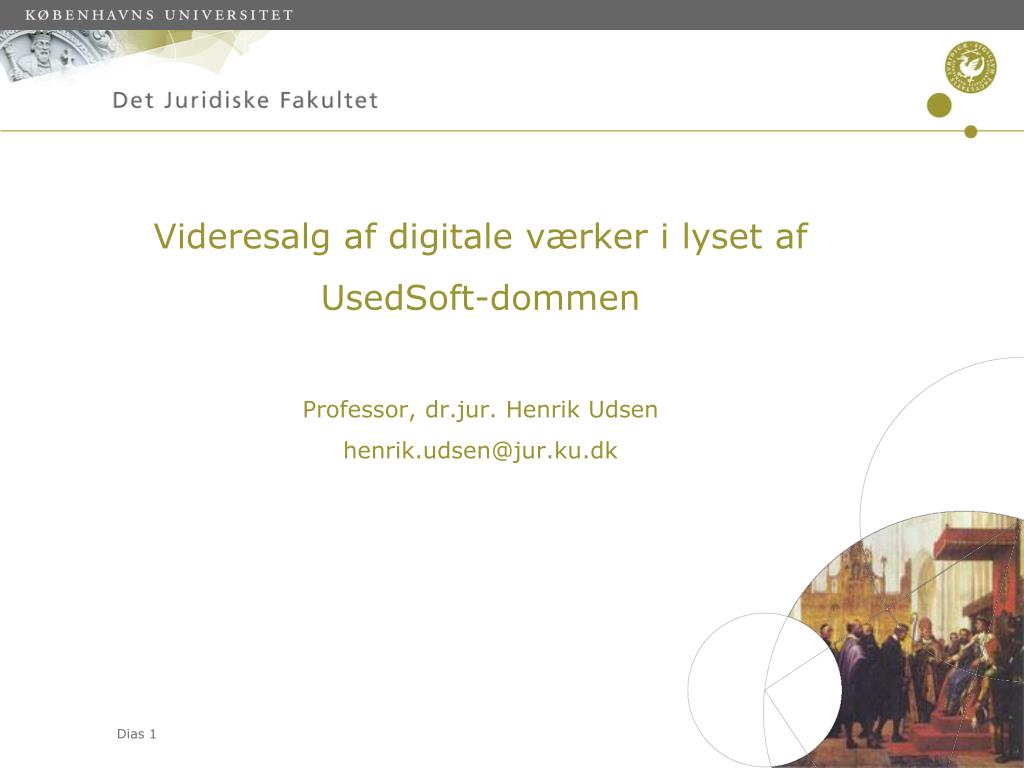
Task: Click the 'Det Juridiske Fakultet' heading
Action: tap(246, 100)
